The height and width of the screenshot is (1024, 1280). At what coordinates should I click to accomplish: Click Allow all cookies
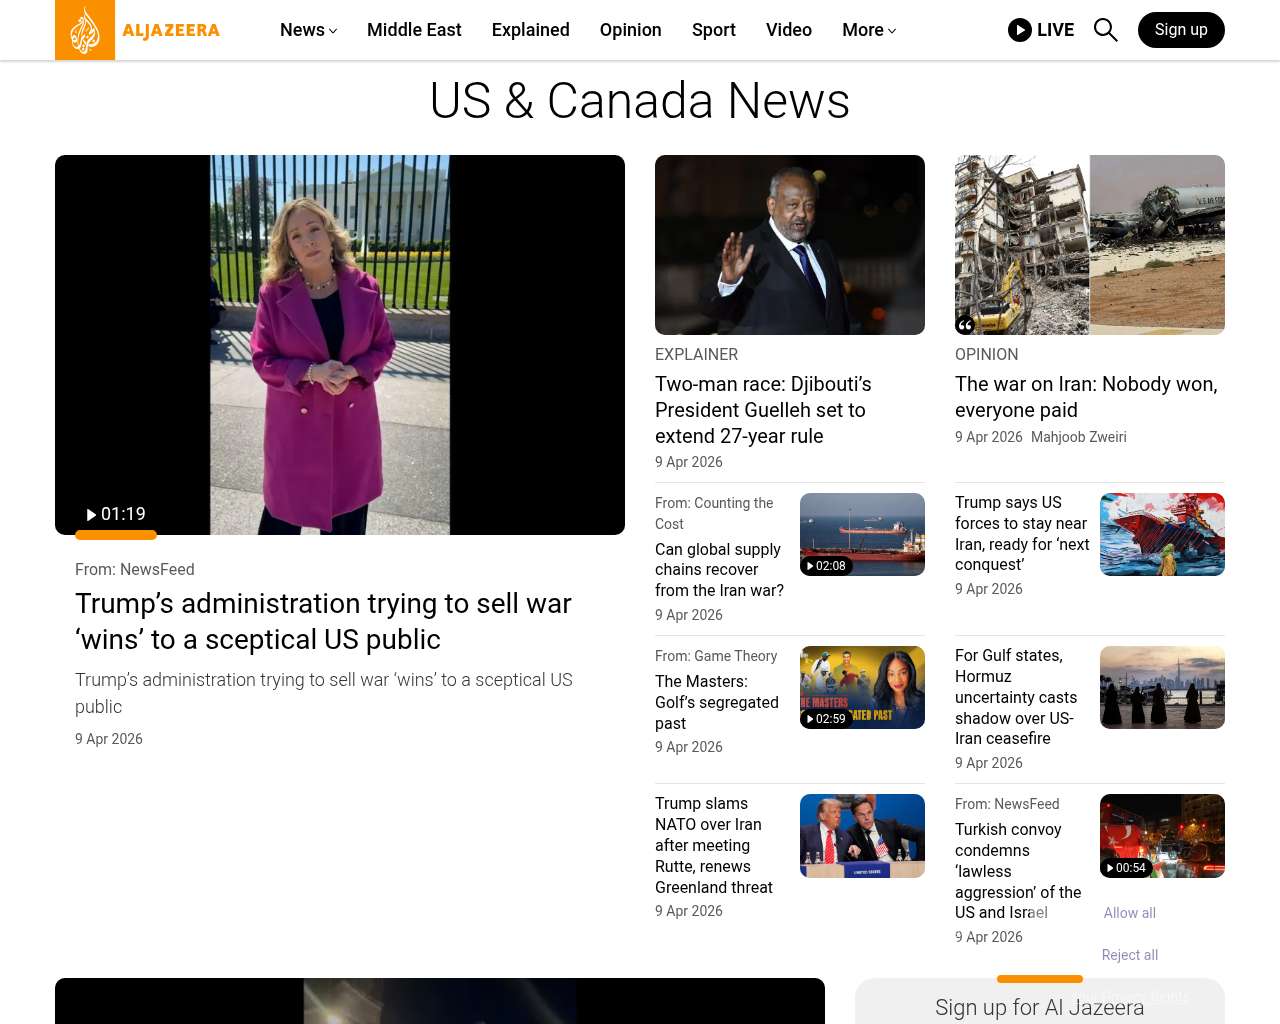coord(1129,913)
